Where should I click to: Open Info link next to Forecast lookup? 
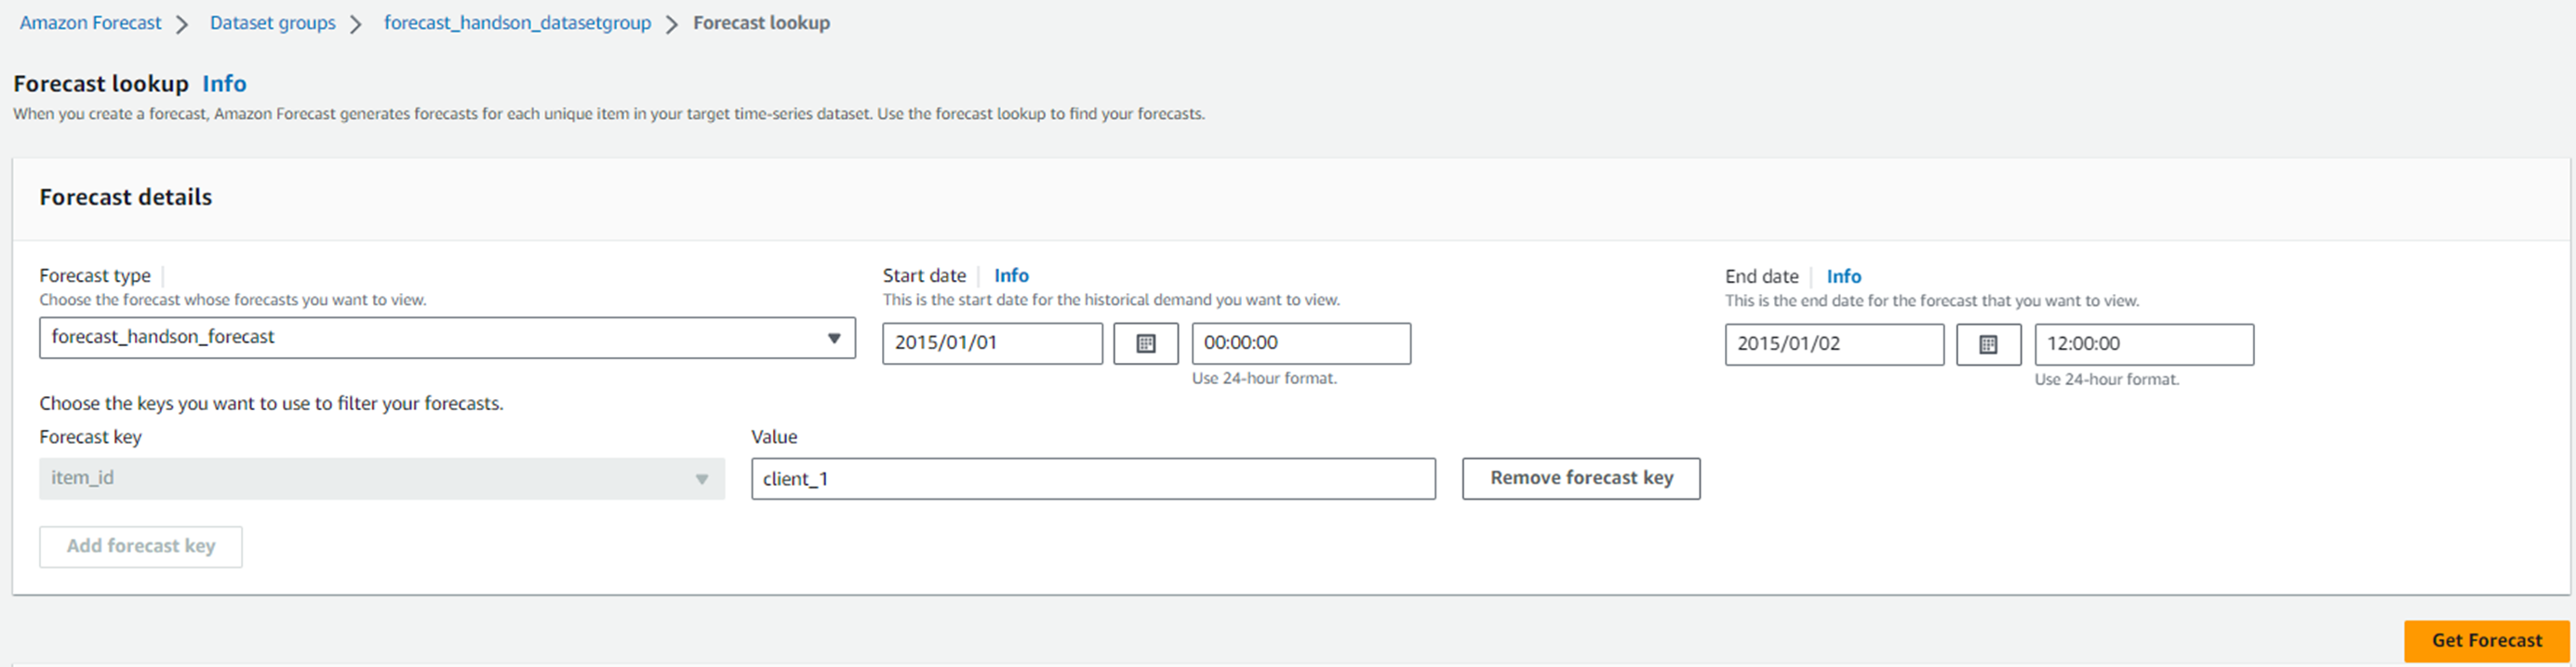(x=224, y=84)
